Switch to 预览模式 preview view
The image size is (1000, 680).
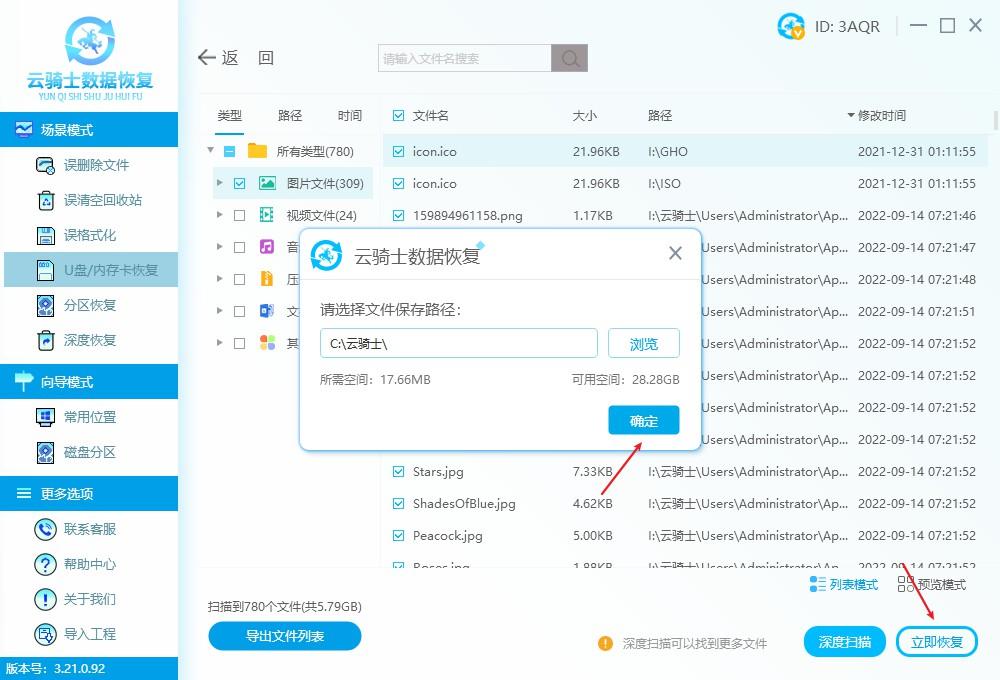(x=932, y=584)
